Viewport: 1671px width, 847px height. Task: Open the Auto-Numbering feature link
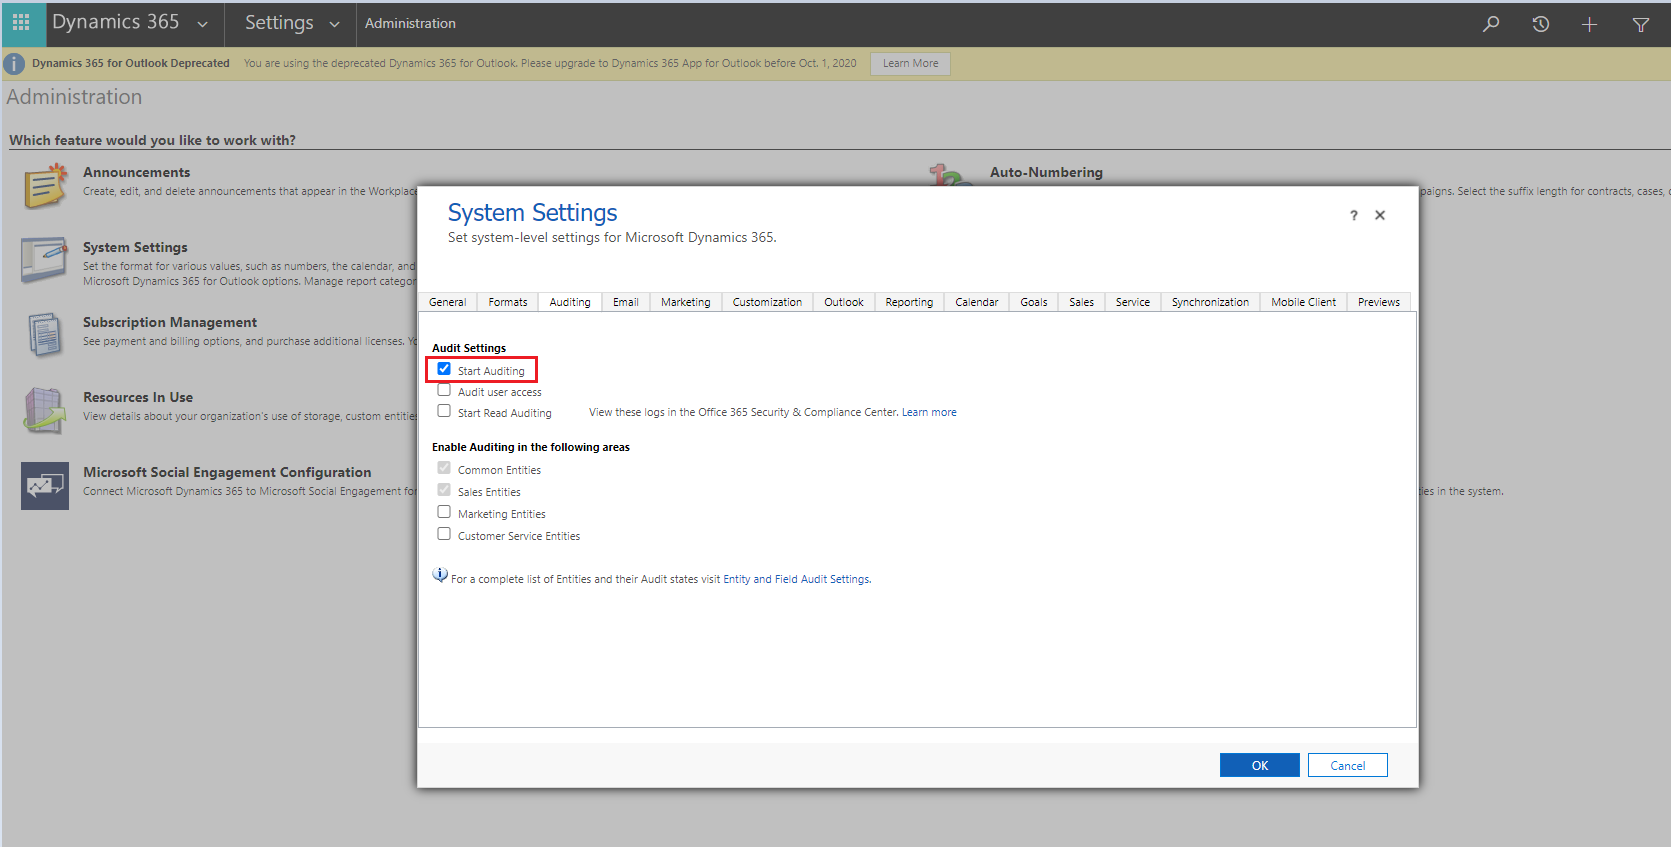click(x=1046, y=172)
